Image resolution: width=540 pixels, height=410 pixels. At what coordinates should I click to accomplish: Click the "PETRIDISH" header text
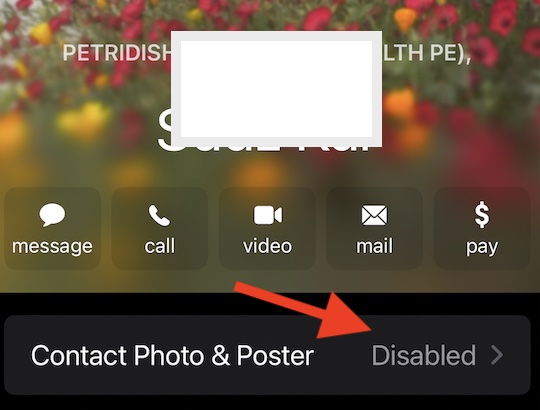[117, 53]
